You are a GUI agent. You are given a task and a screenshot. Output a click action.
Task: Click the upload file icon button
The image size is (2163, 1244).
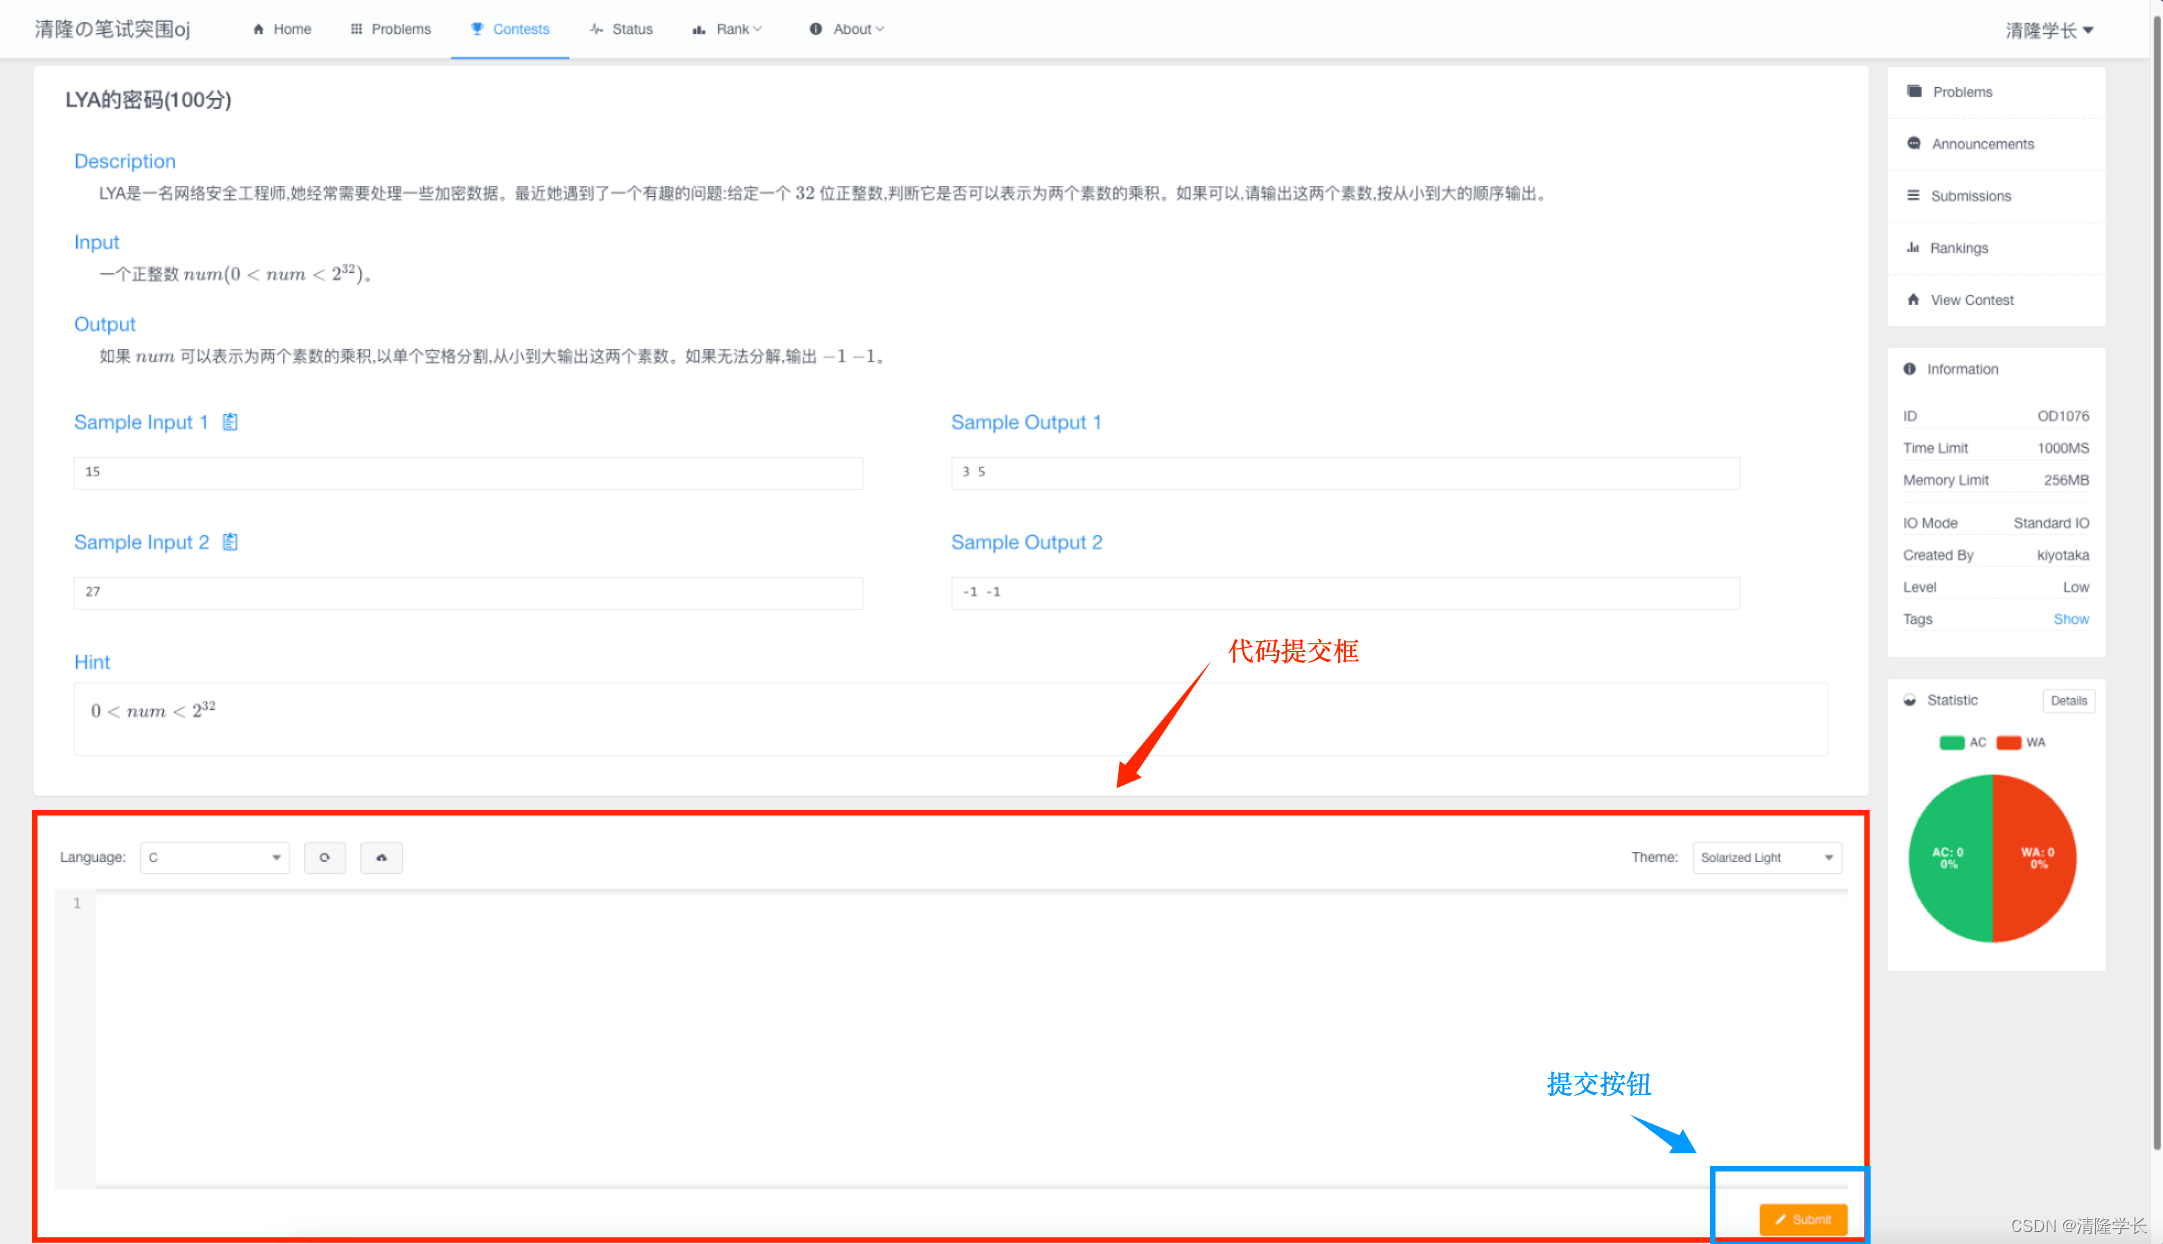(x=381, y=858)
